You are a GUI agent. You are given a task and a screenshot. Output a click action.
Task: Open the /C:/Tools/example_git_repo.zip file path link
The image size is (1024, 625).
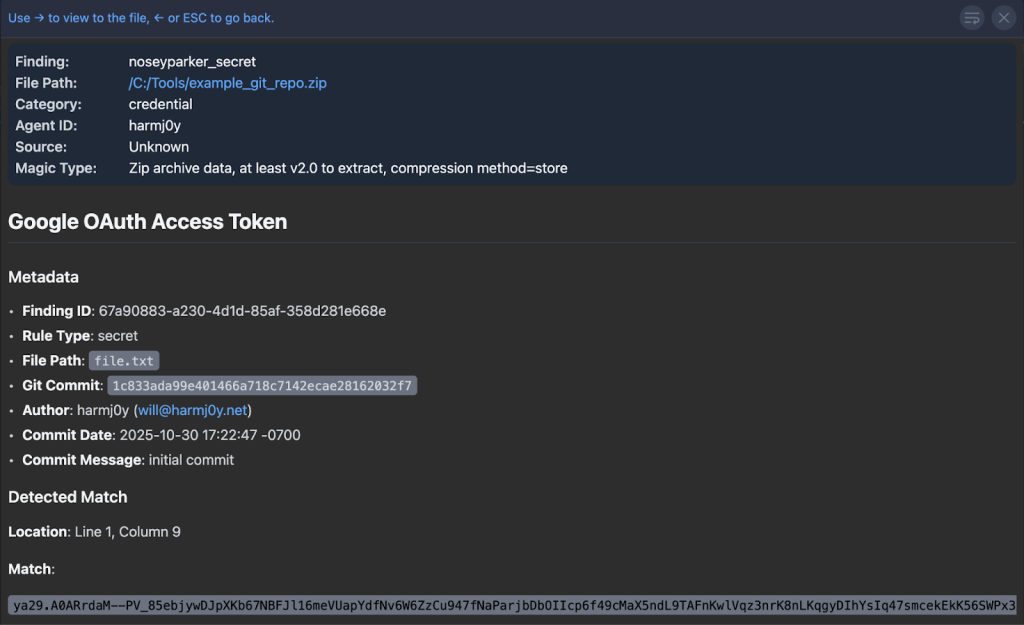tap(227, 83)
